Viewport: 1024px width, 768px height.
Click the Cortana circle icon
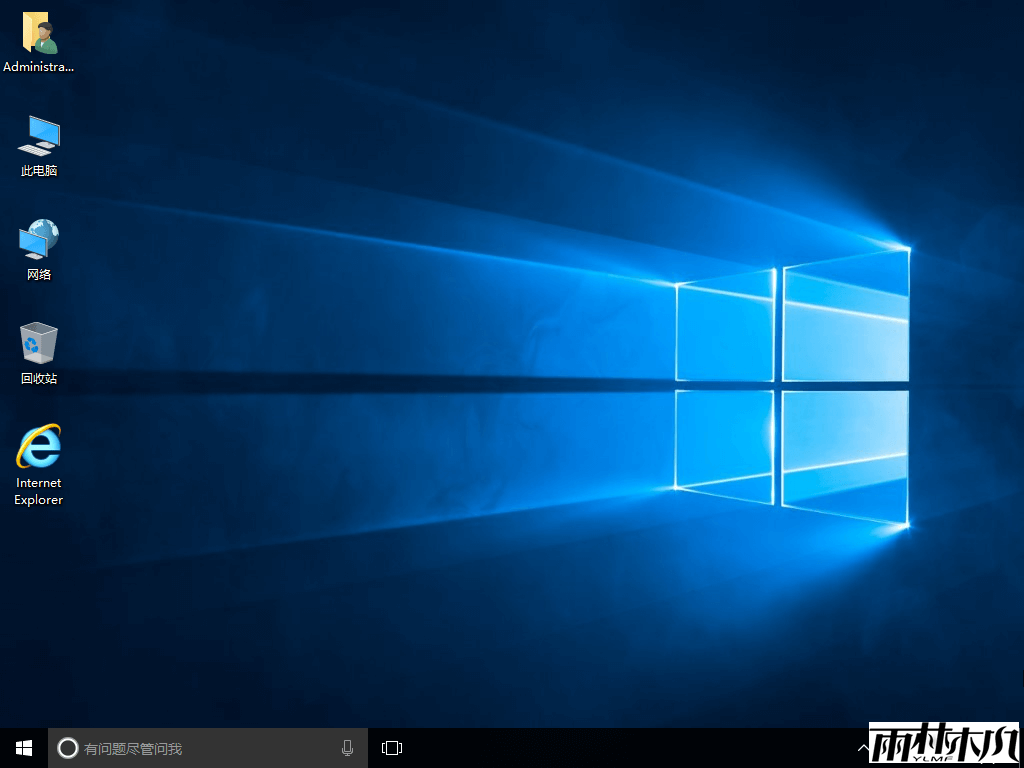click(x=67, y=748)
